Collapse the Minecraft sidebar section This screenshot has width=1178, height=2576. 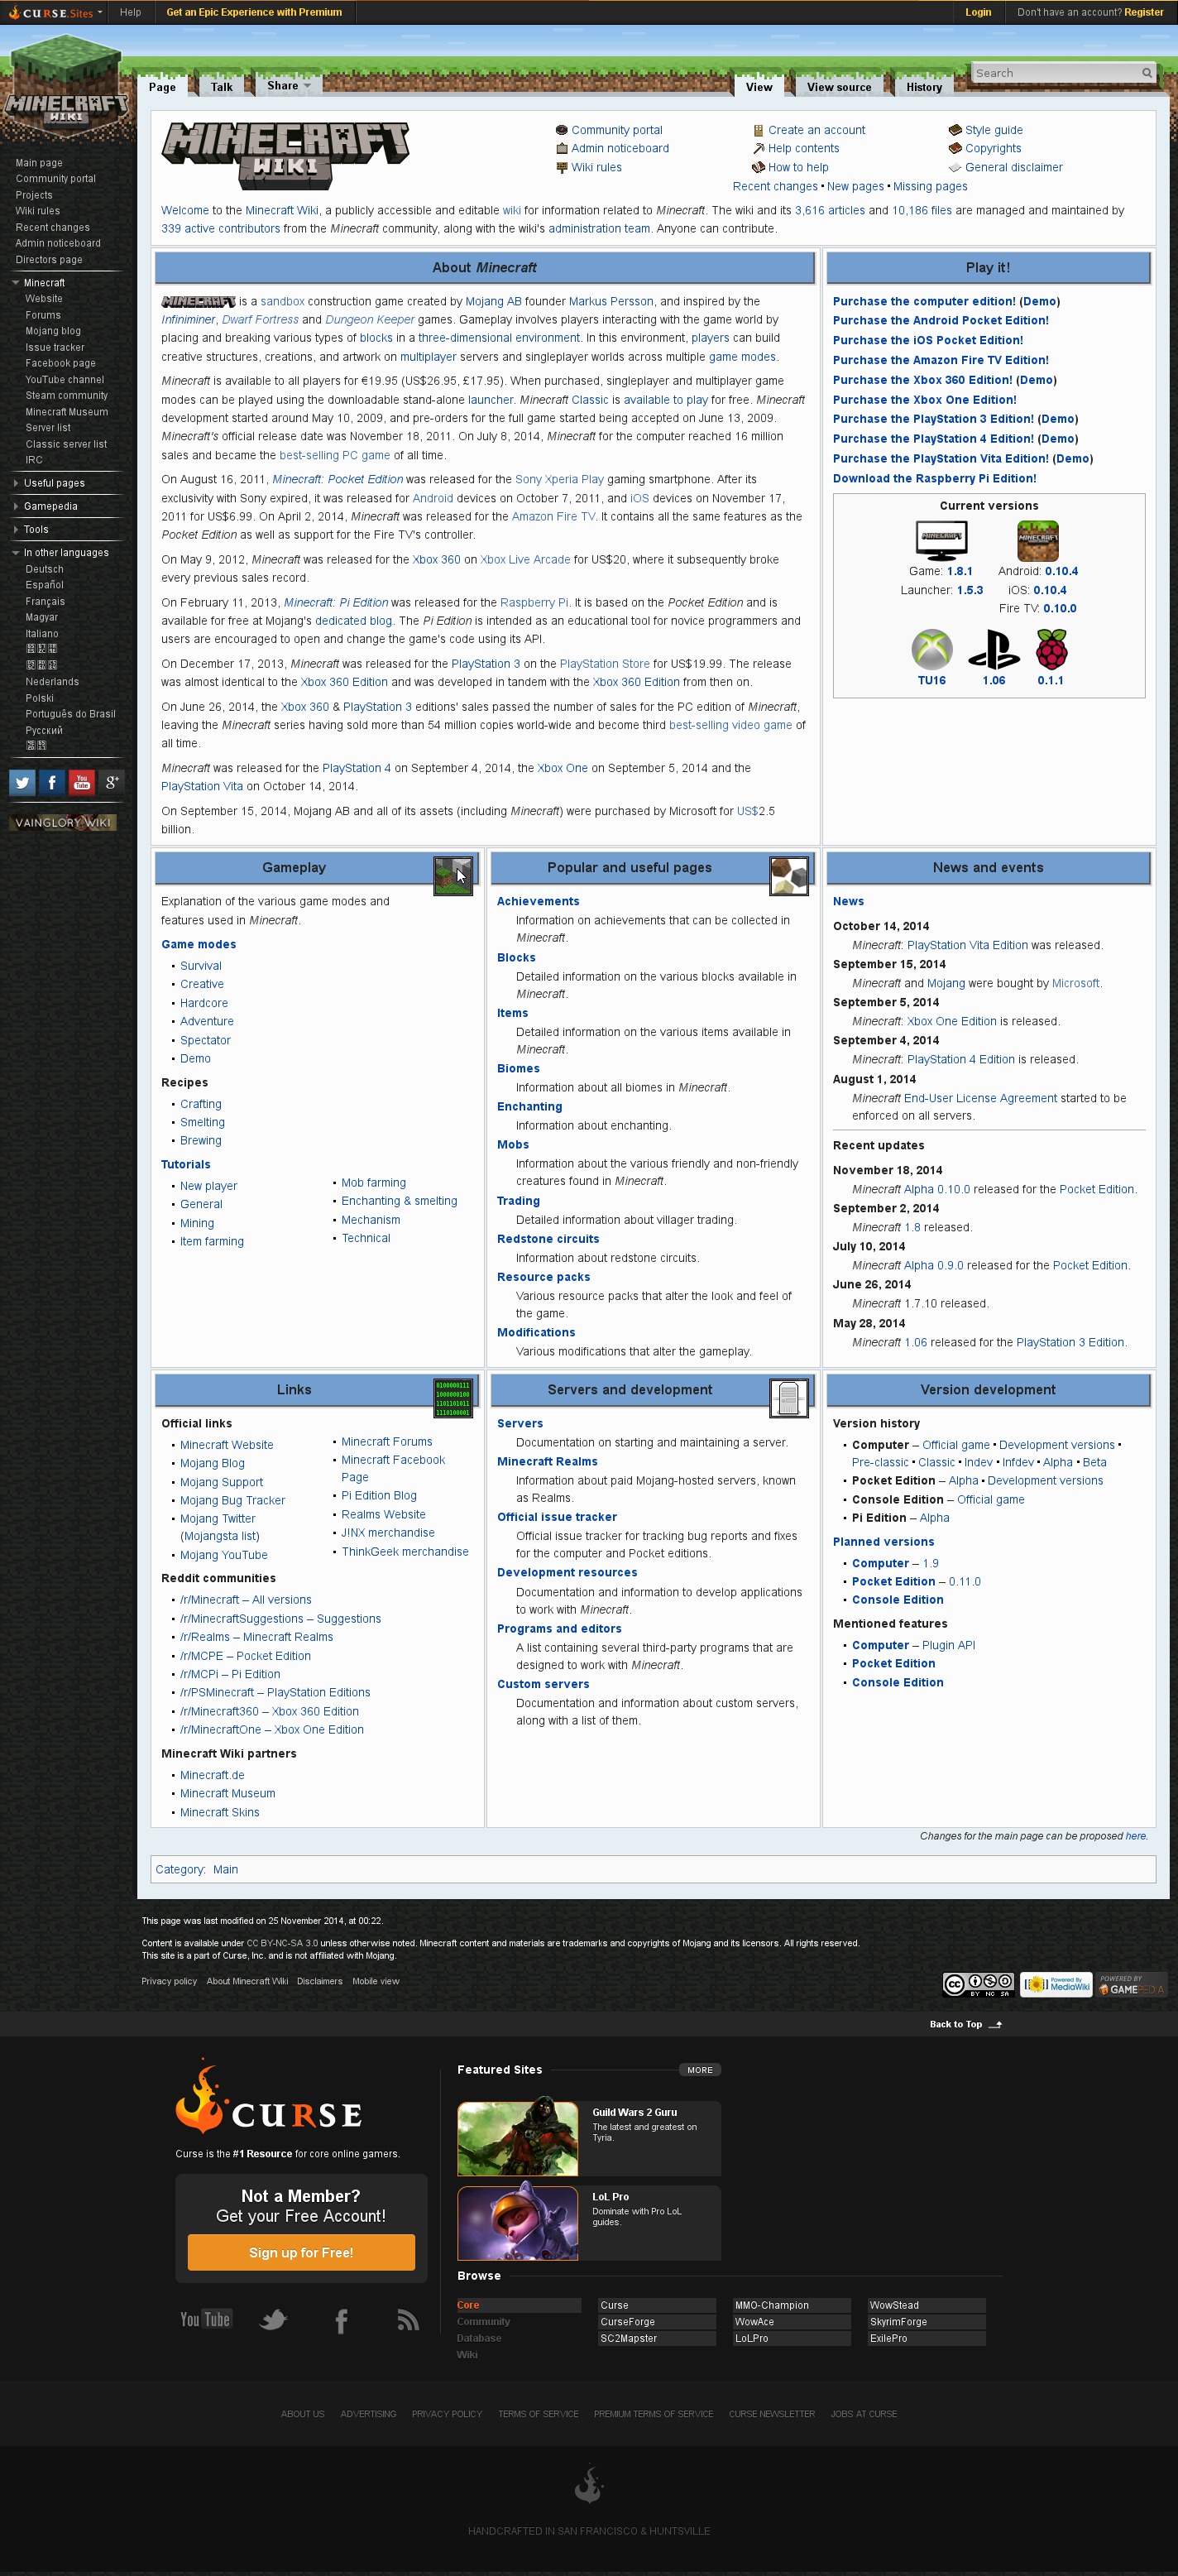44,283
